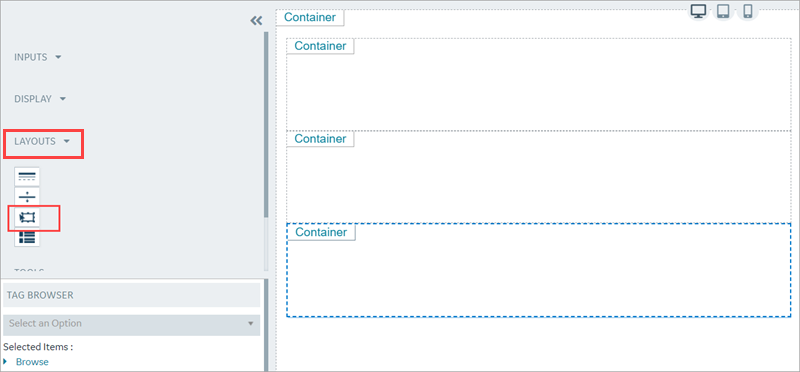Pick the container layout icon highlighted in red
800x372 pixels.
[x=27, y=217]
